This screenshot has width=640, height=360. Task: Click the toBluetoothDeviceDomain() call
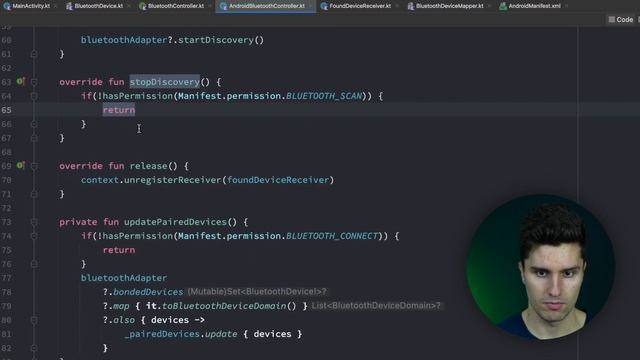pos(229,306)
